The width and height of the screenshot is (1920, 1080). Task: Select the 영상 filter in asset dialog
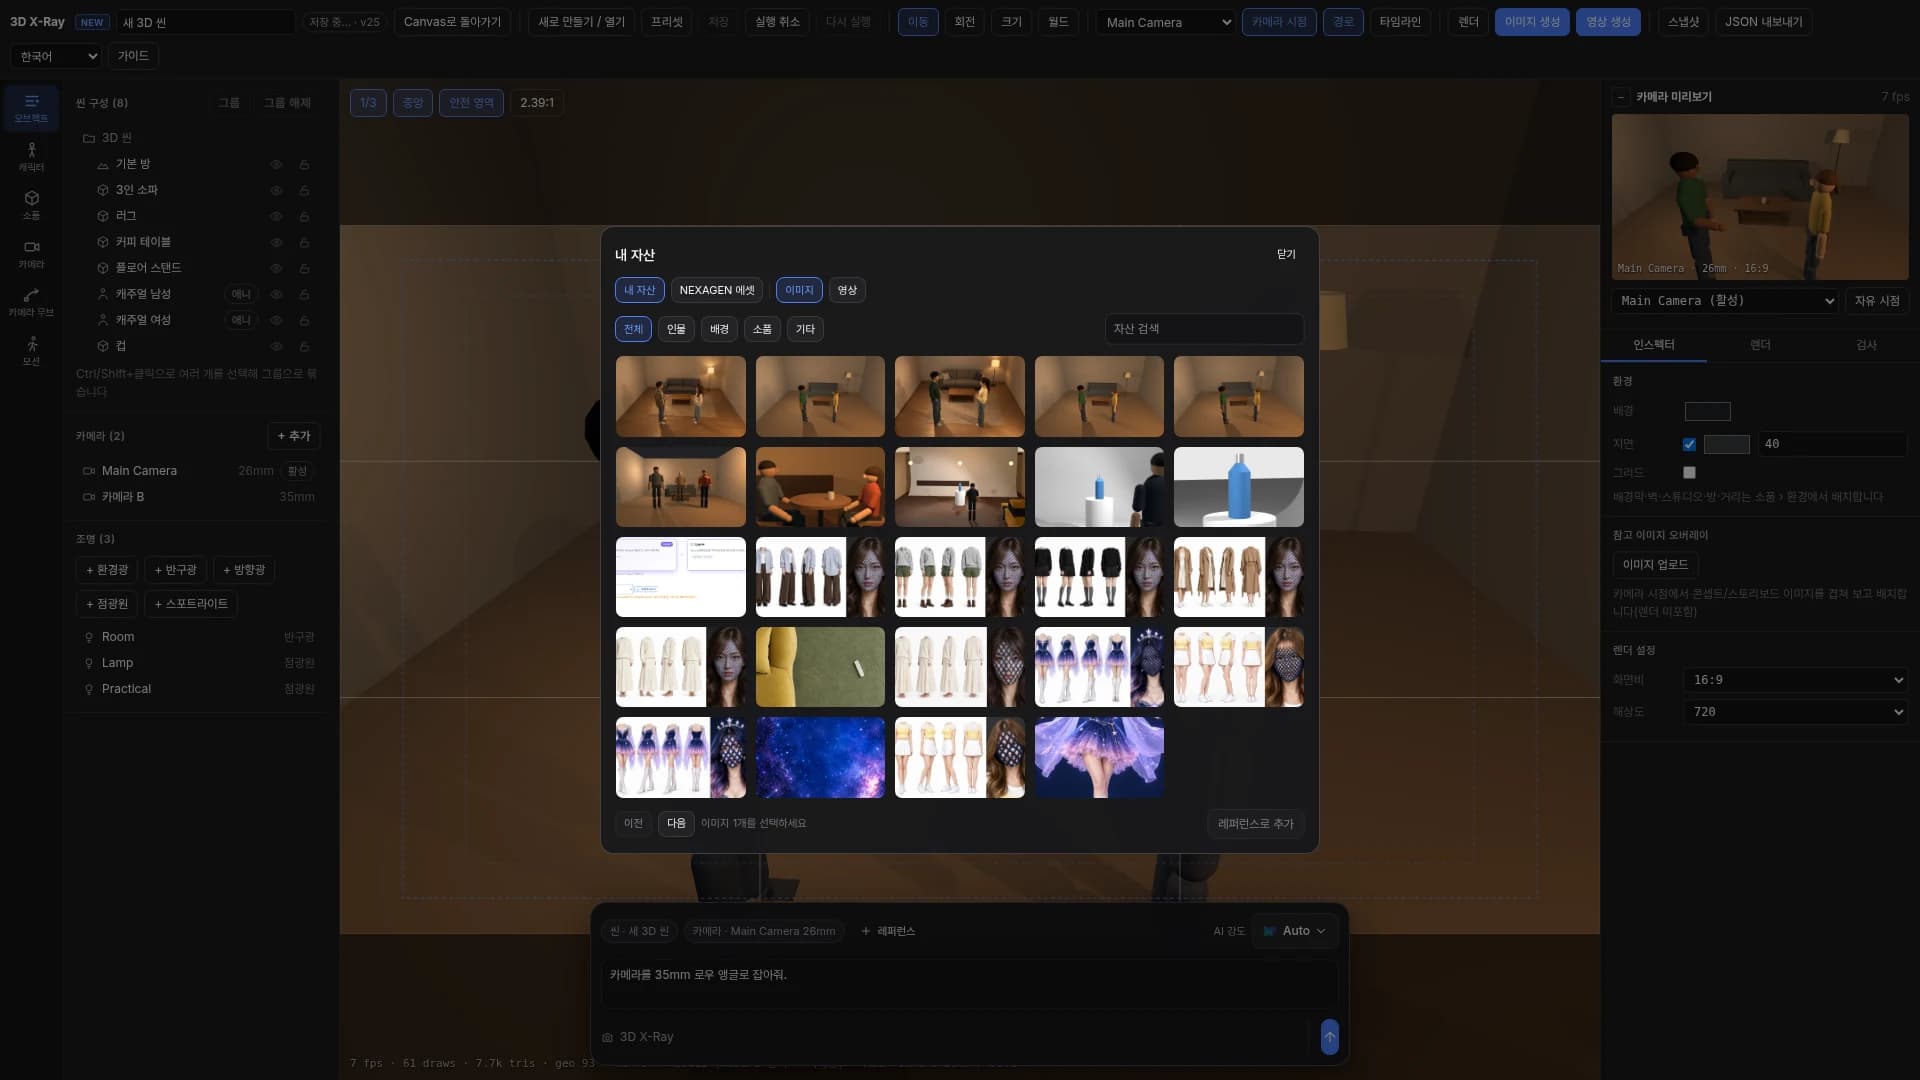tap(847, 290)
